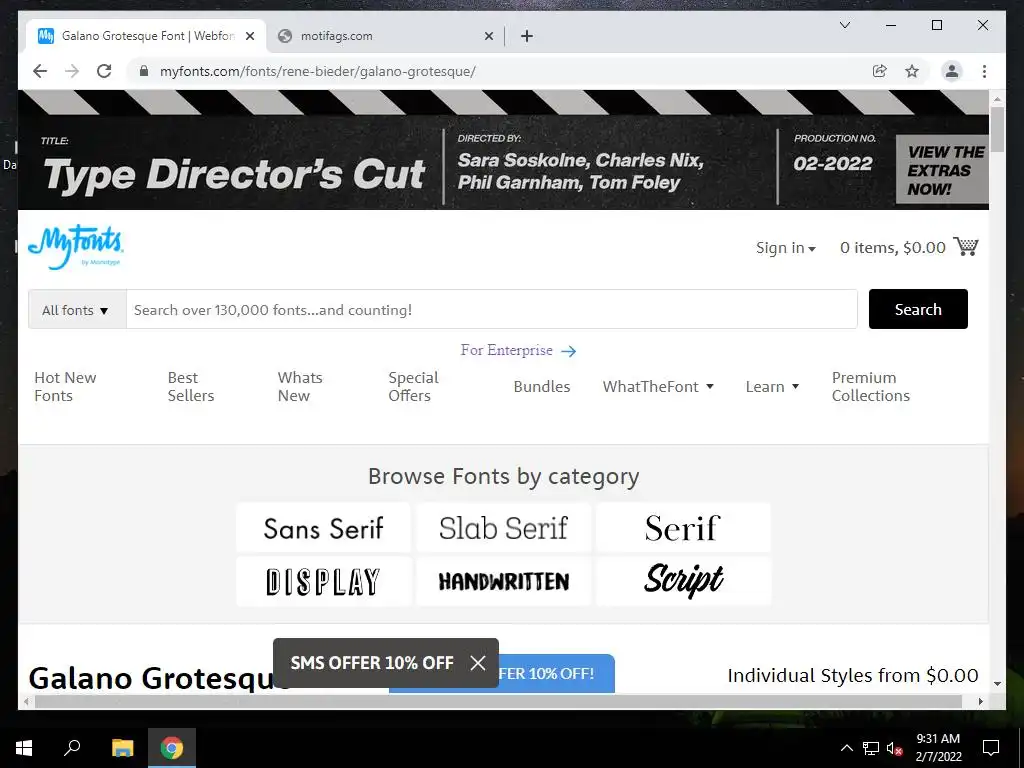
Task: Go back with browser back arrow
Action: click(40, 71)
